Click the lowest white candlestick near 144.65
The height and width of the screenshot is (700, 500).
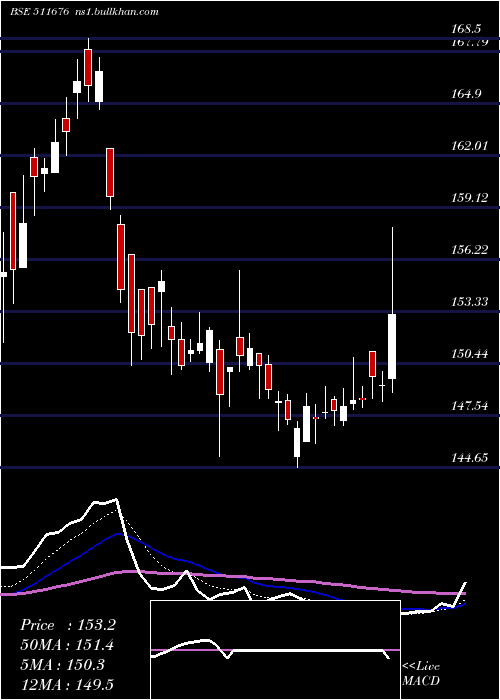pos(297,442)
